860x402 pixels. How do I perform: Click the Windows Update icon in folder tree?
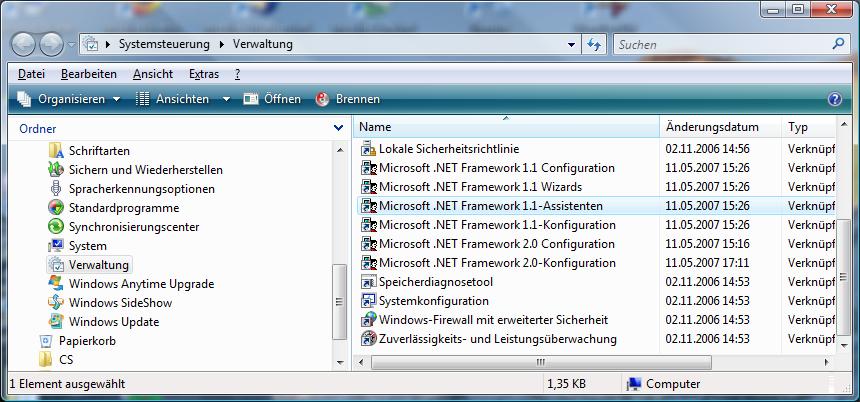[x=56, y=322]
